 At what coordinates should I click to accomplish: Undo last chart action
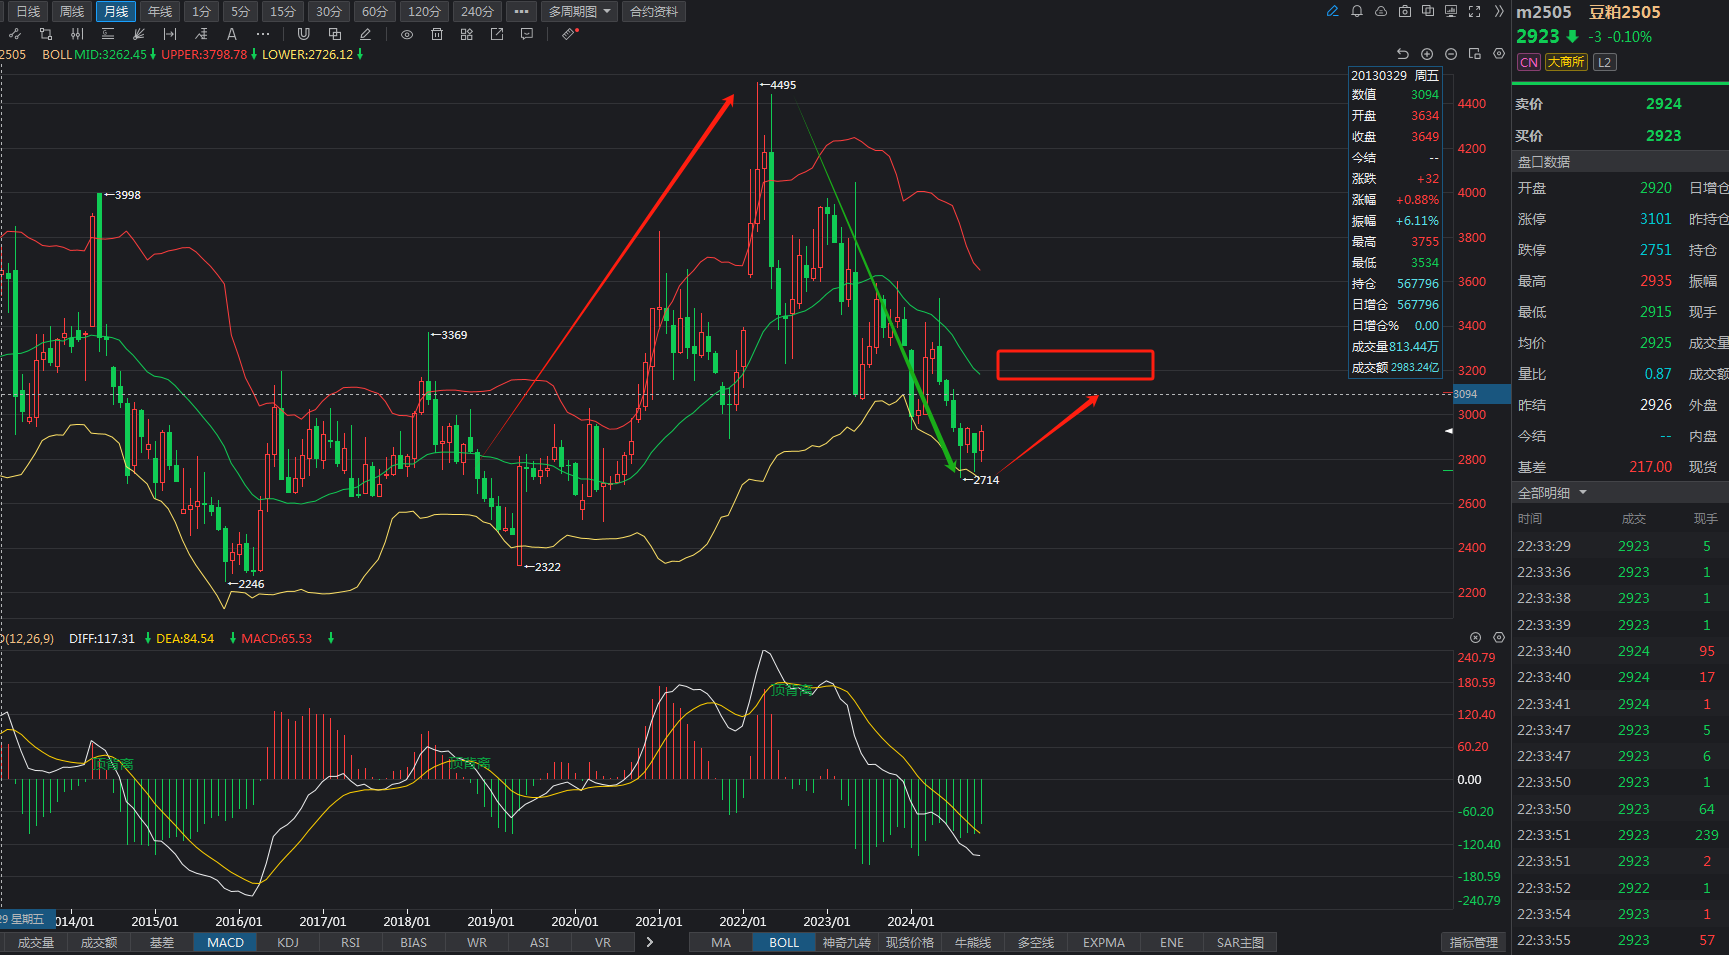pos(1402,54)
